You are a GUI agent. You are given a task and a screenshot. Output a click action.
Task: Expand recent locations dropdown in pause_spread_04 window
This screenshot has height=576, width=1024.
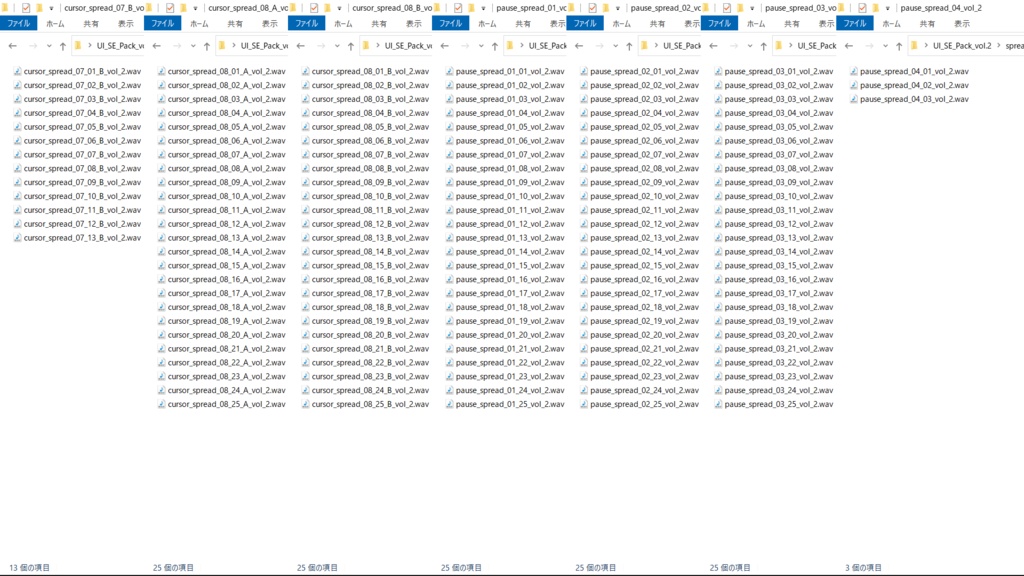(x=886, y=46)
